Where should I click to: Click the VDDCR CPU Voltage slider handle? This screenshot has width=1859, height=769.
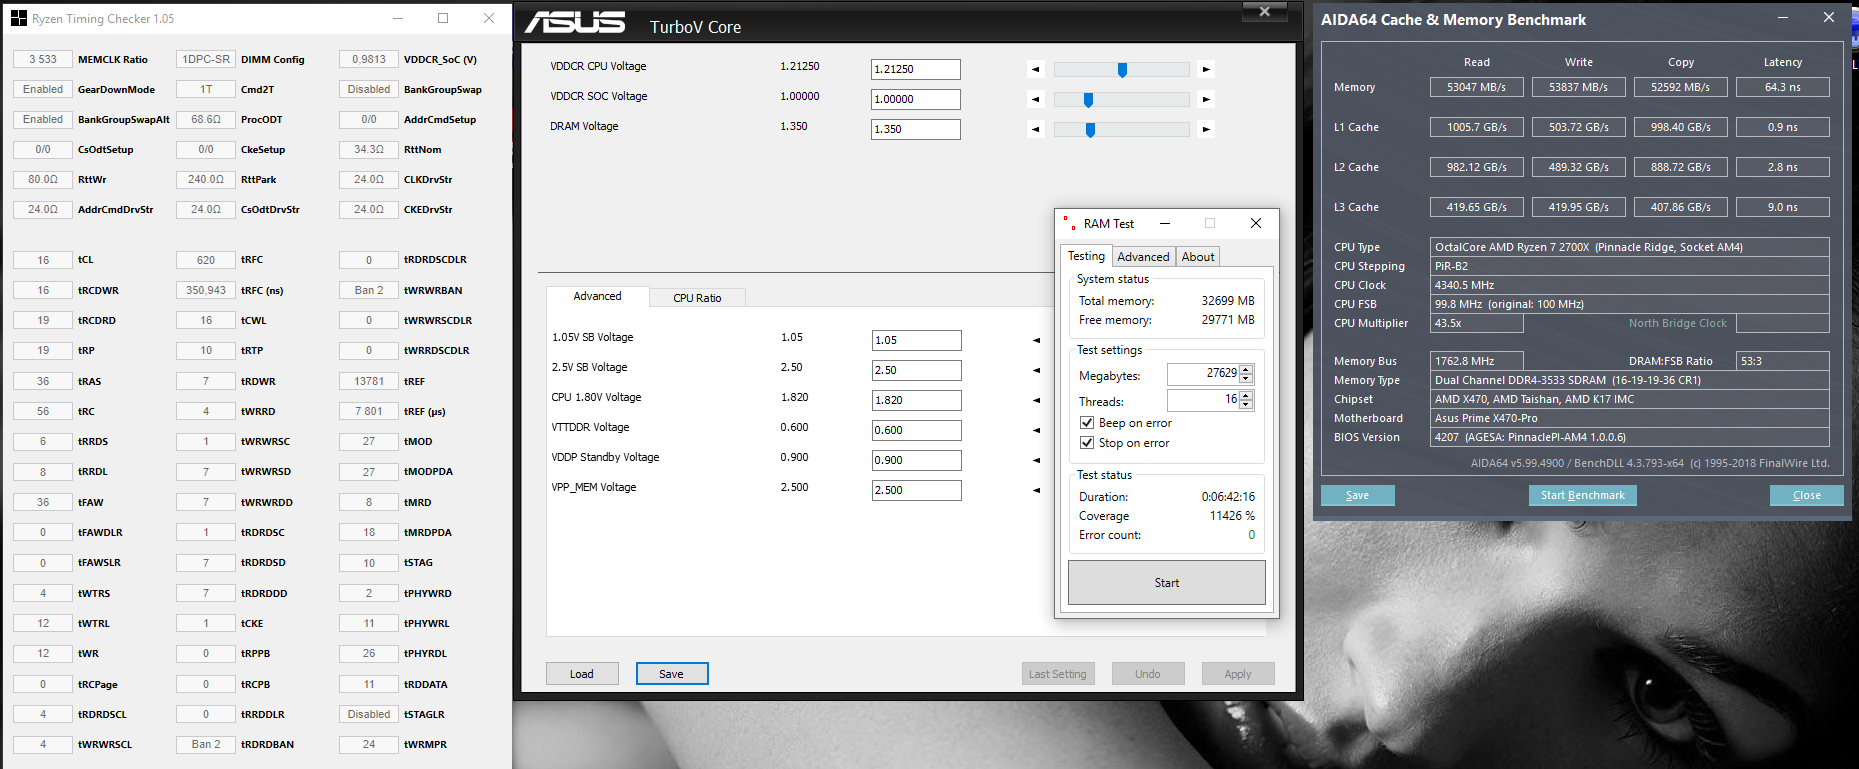pyautogui.click(x=1122, y=70)
